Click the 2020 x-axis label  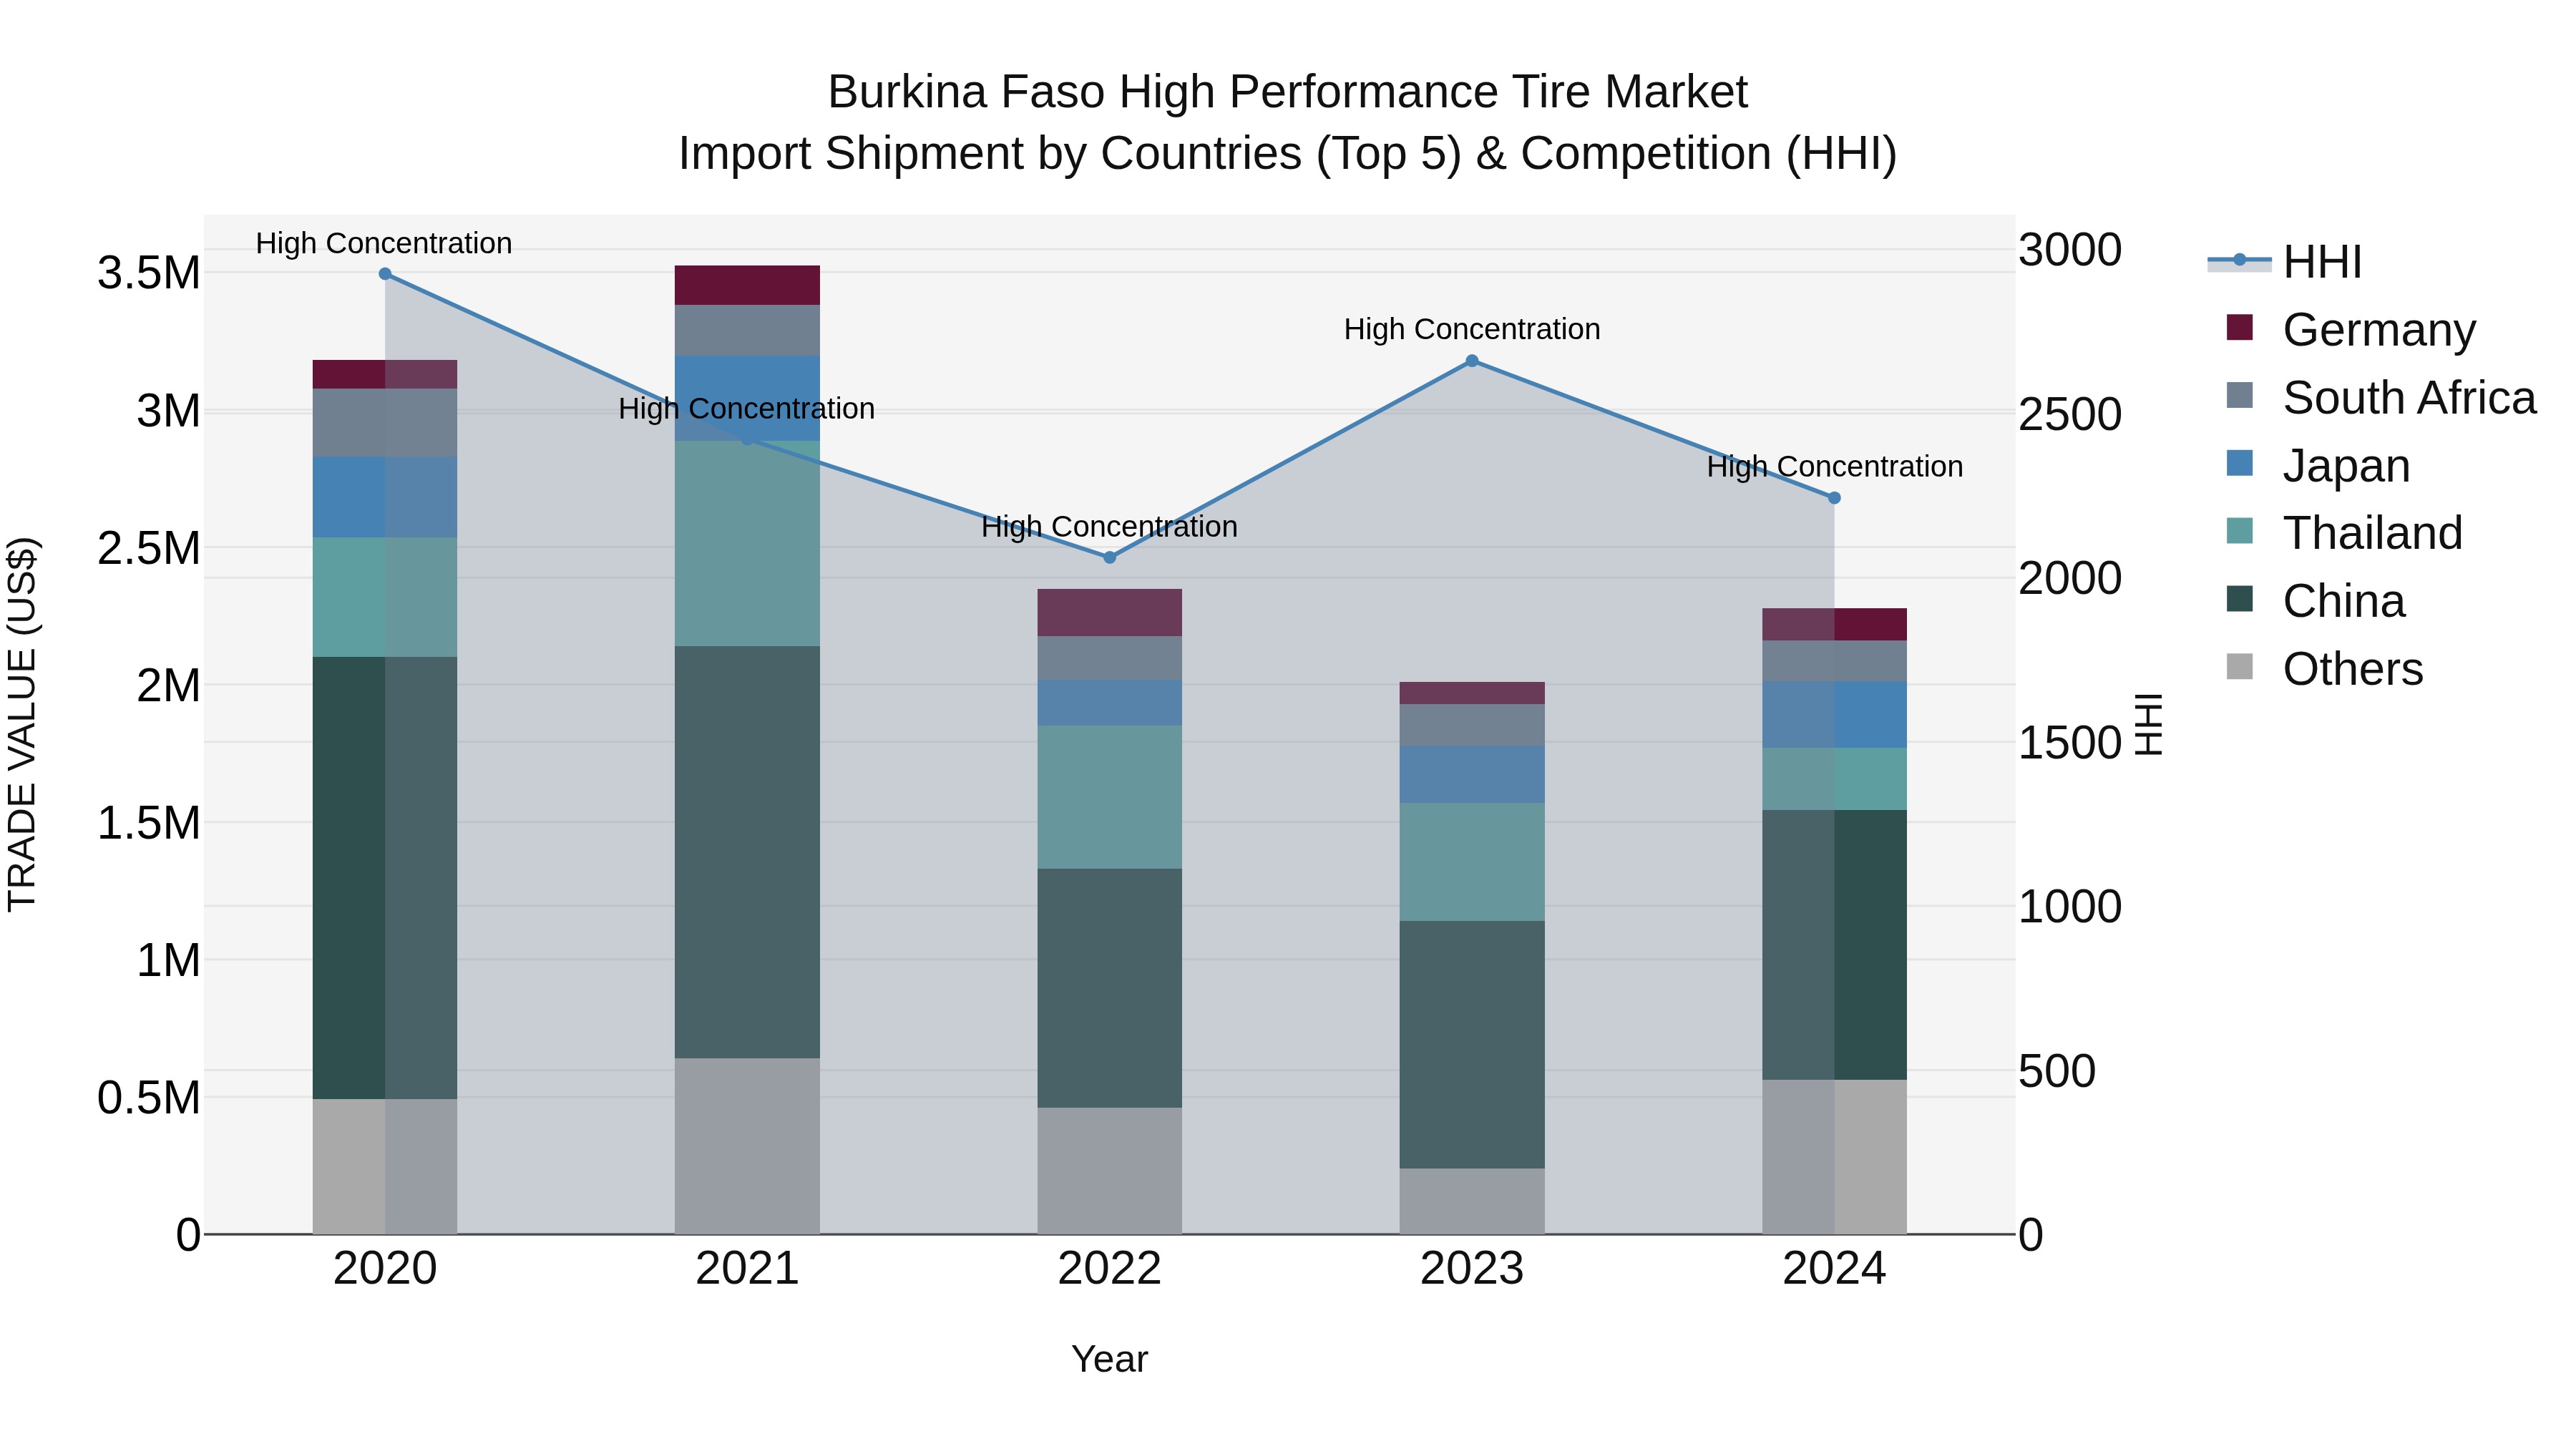[x=385, y=1269]
